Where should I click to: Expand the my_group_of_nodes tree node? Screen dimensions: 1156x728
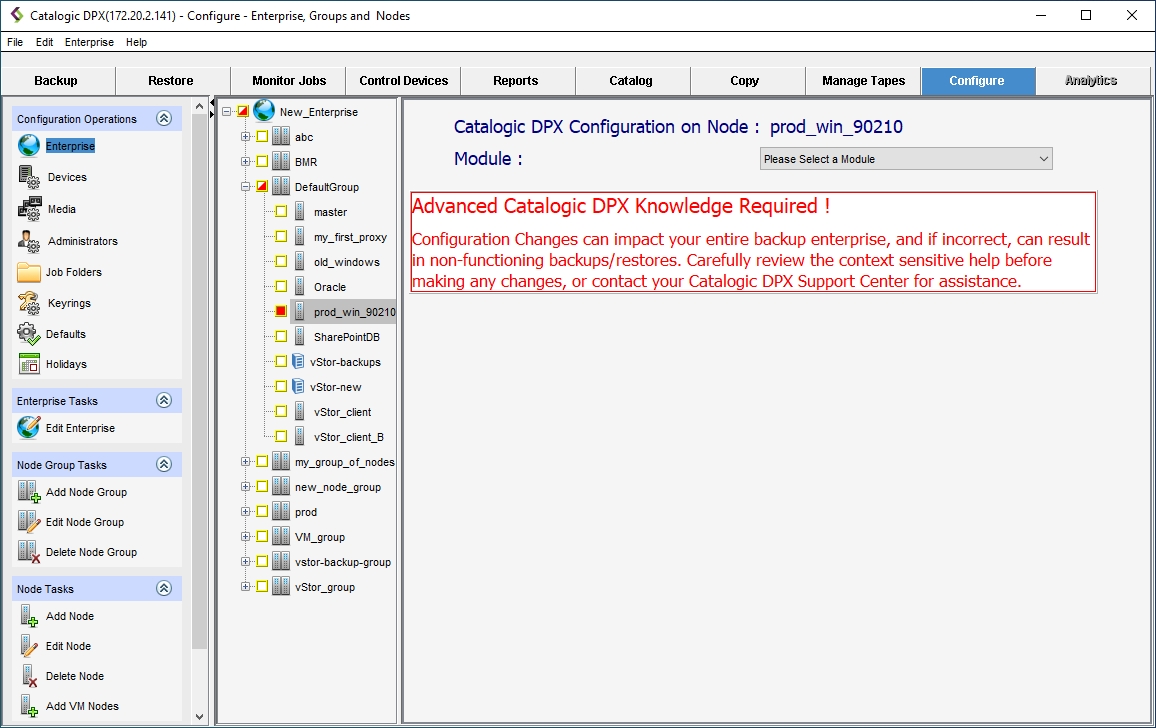tap(245, 462)
